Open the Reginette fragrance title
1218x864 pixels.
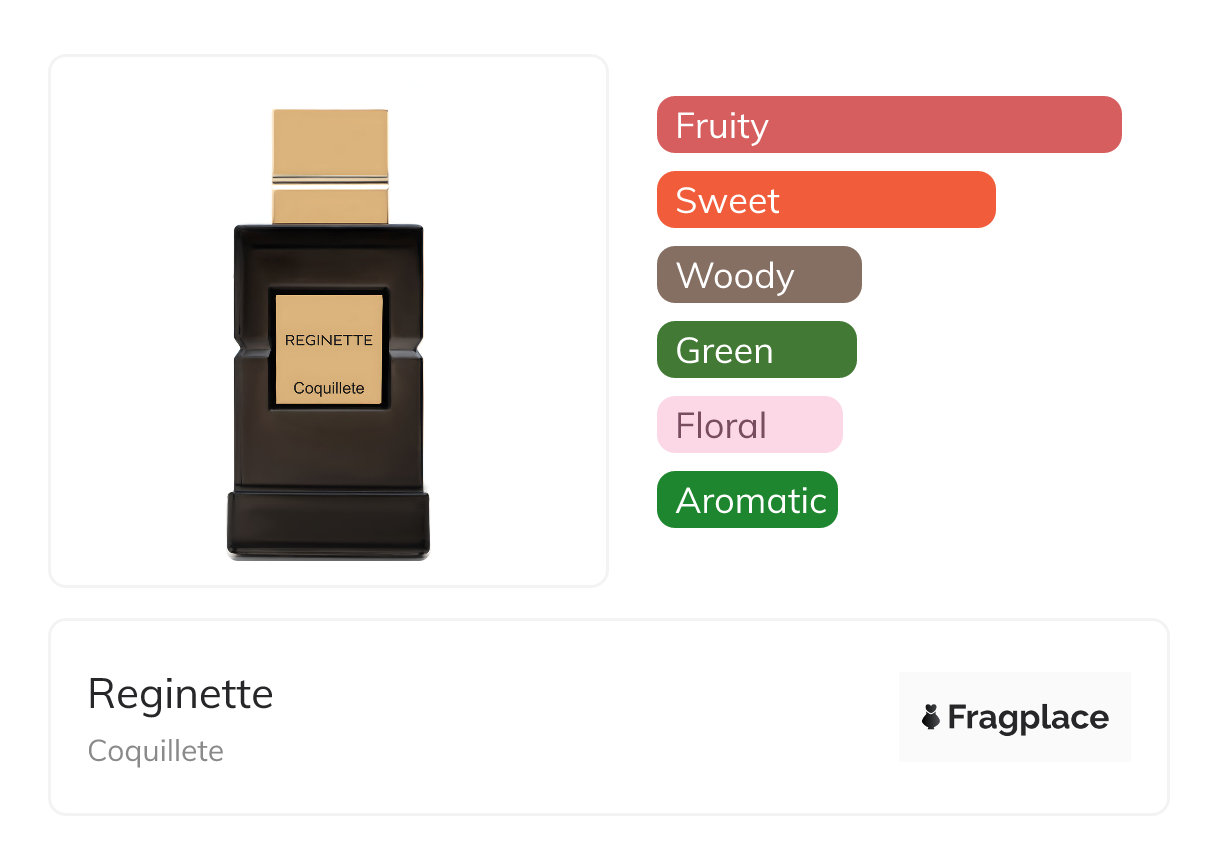pos(180,694)
